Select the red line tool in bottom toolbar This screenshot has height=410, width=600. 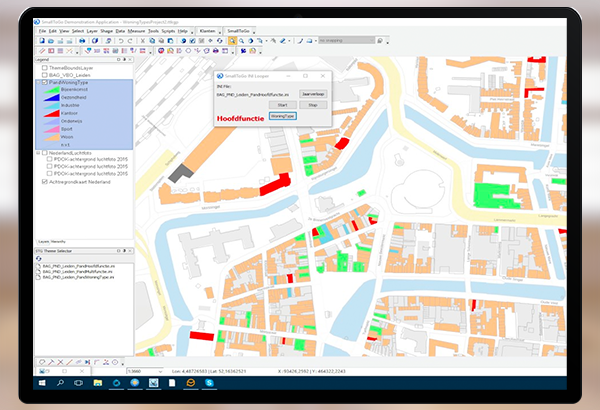(x=69, y=362)
